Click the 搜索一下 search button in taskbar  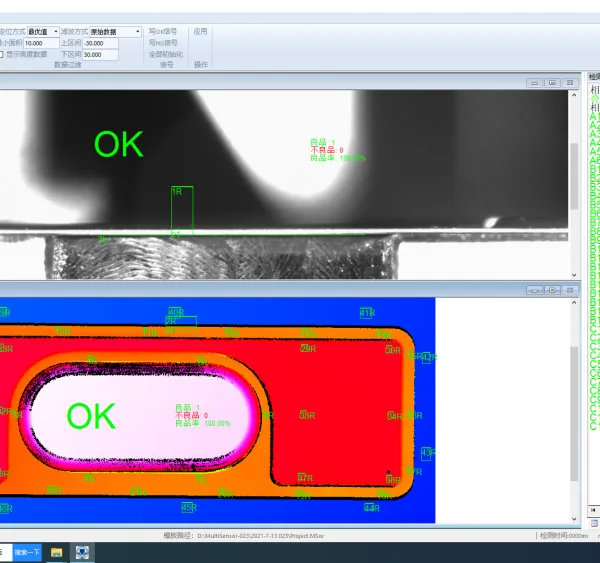pos(27,552)
